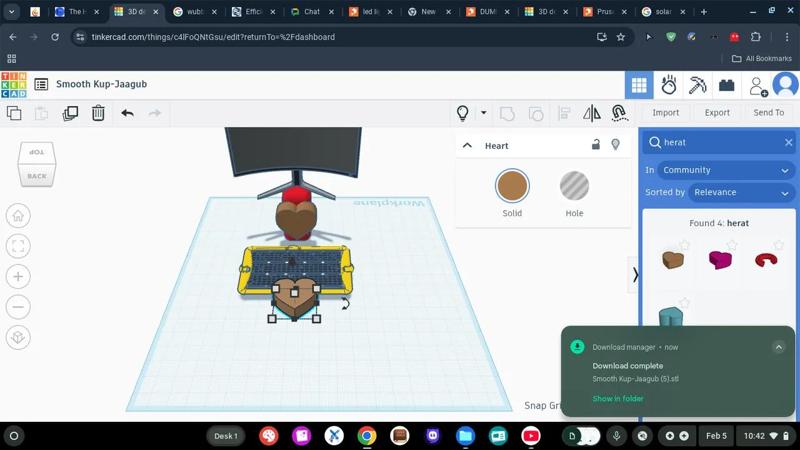Click the Duplicate and repeat icon
Screen dimensions: 800x450
70,113
